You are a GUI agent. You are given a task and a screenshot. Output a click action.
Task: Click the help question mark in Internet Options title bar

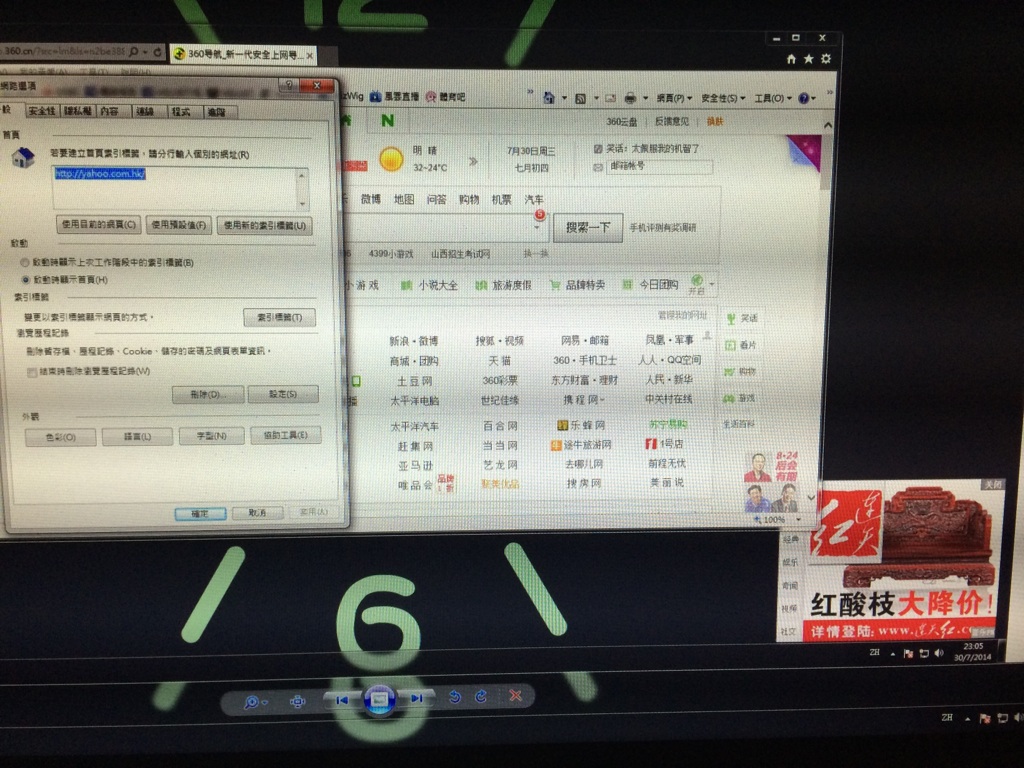click(x=289, y=85)
